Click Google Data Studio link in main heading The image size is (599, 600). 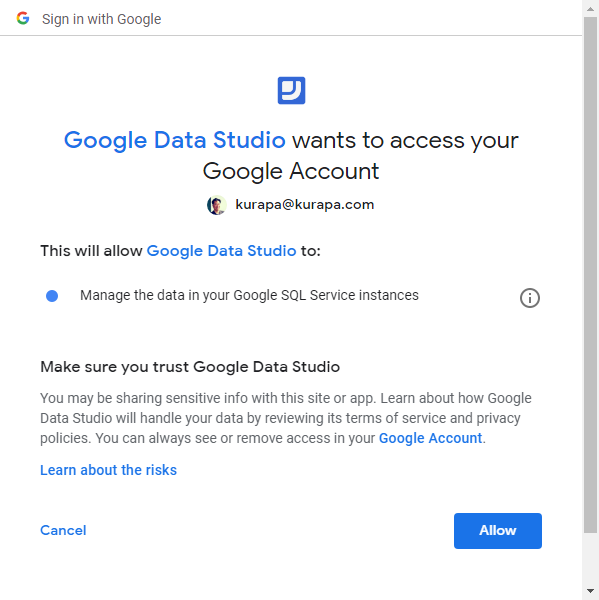(x=175, y=140)
